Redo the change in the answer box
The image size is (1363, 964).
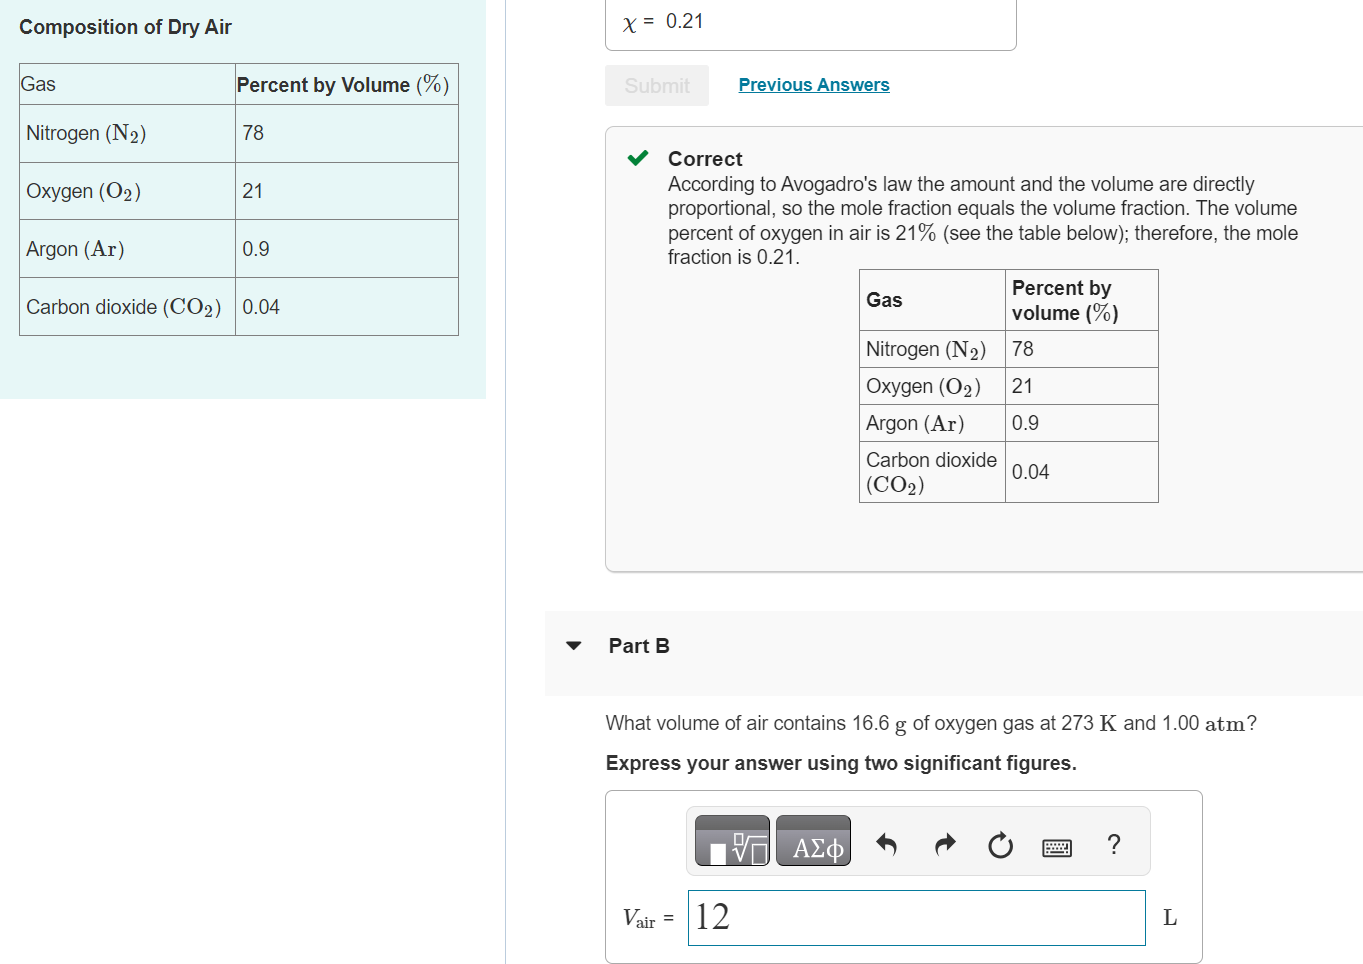[x=944, y=845]
